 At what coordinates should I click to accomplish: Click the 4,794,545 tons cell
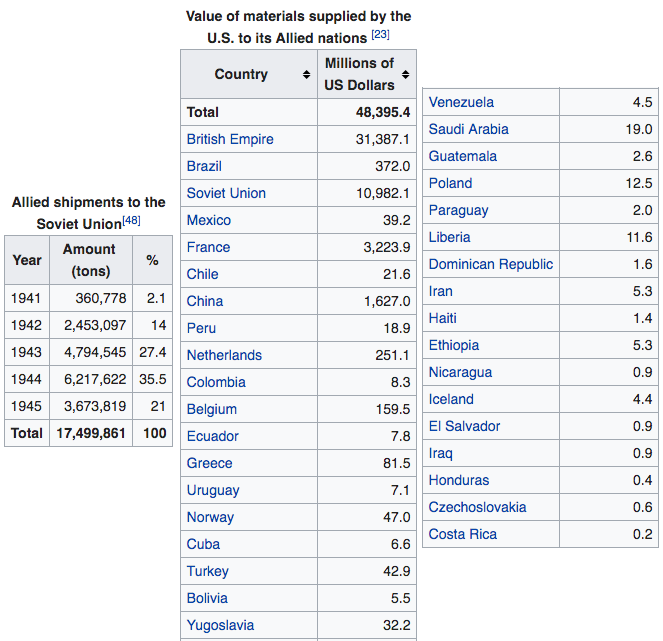[x=91, y=353]
